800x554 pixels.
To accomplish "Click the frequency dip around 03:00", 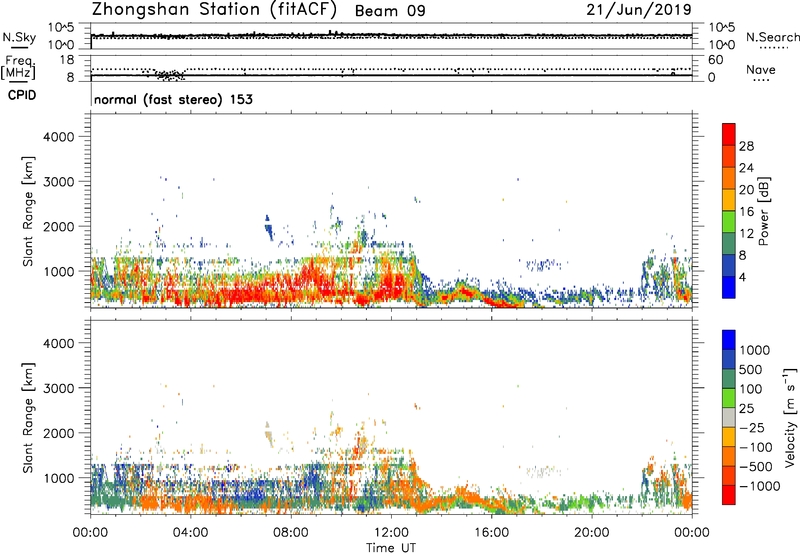I will pos(169,75).
